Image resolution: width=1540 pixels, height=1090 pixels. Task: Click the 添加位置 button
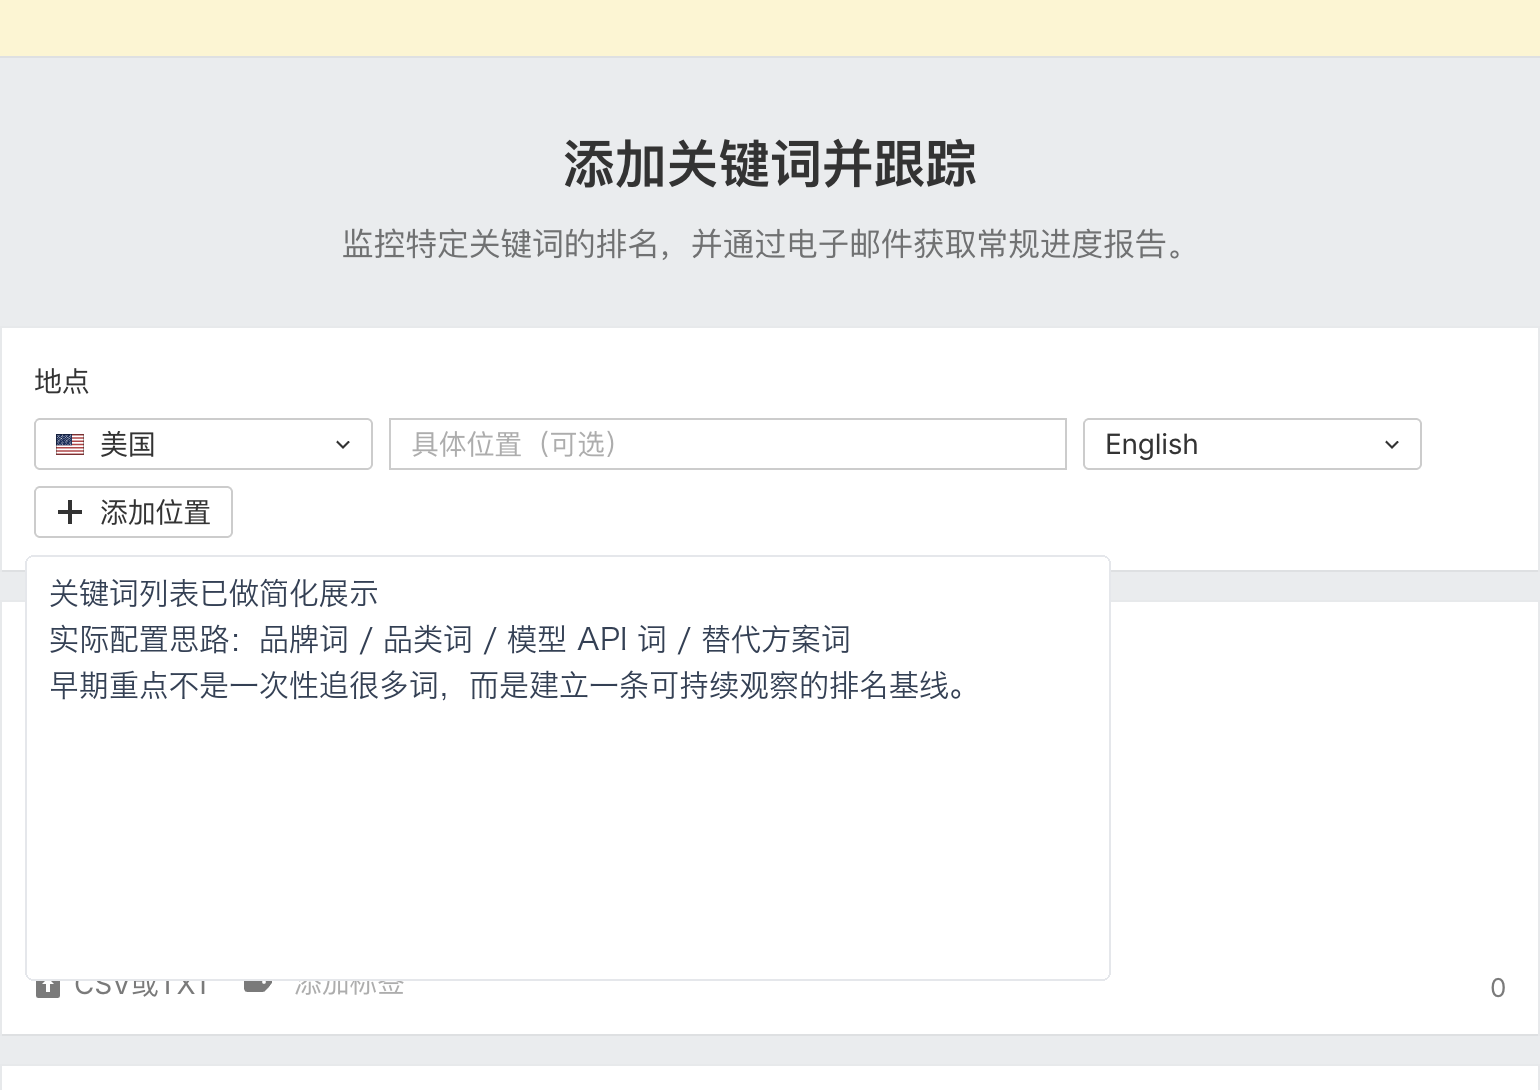tap(133, 512)
